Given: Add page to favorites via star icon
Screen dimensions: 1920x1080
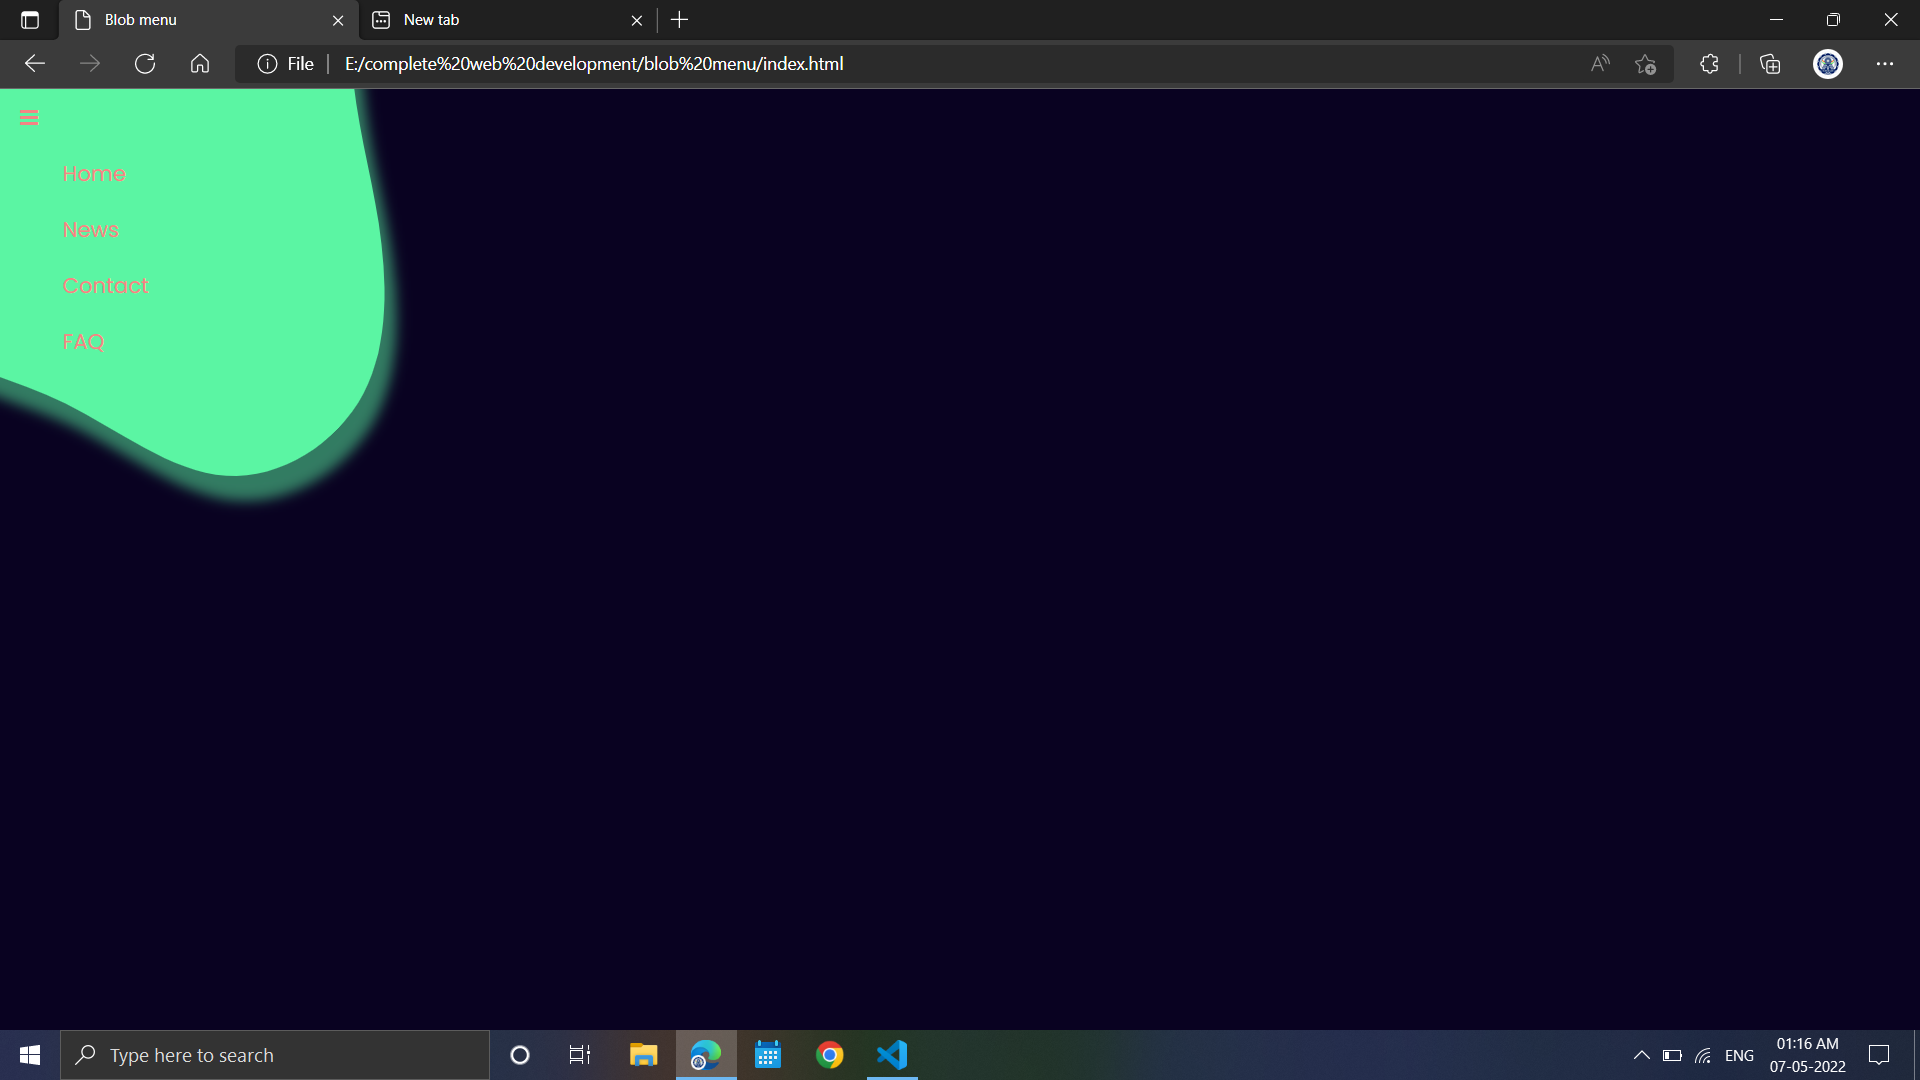Looking at the screenshot, I should (1645, 63).
